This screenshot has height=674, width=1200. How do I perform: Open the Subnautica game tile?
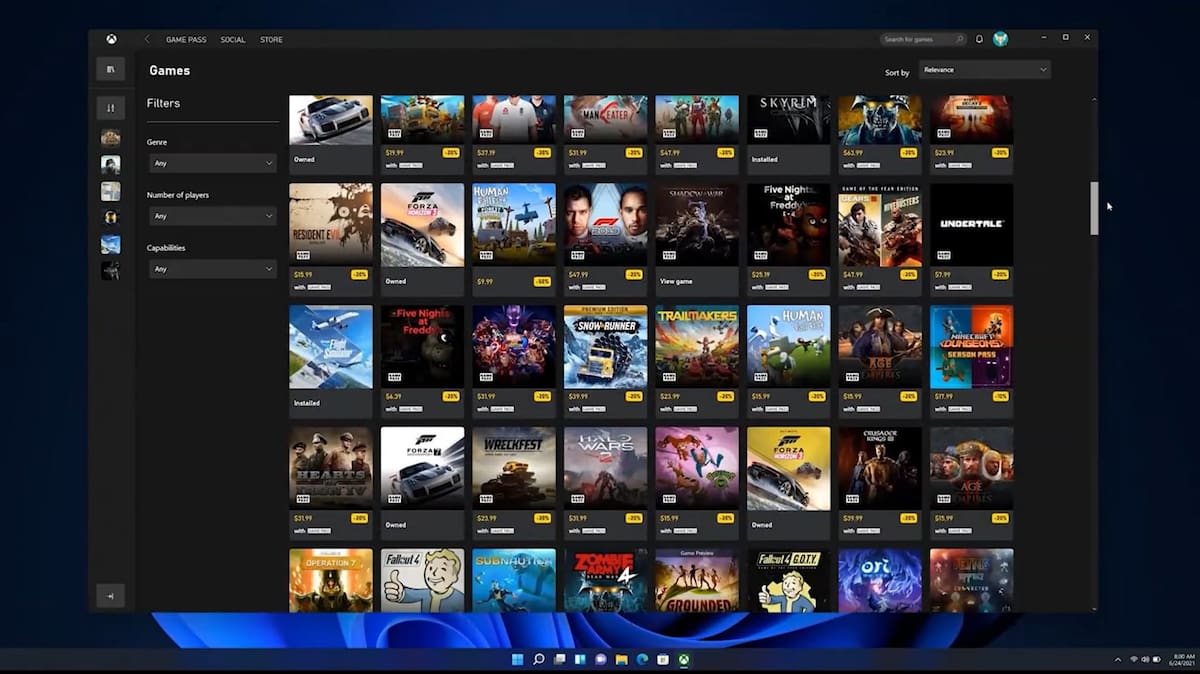(514, 580)
